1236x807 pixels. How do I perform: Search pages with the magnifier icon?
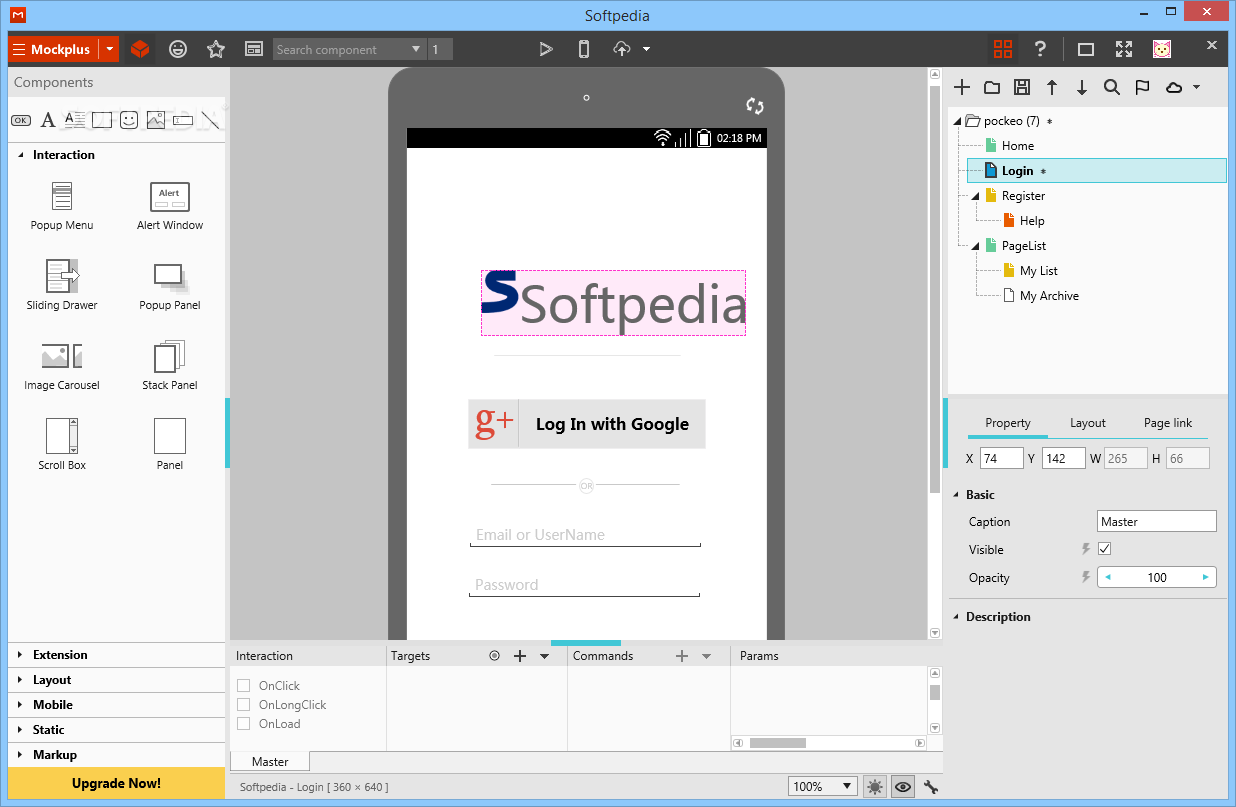[1112, 87]
